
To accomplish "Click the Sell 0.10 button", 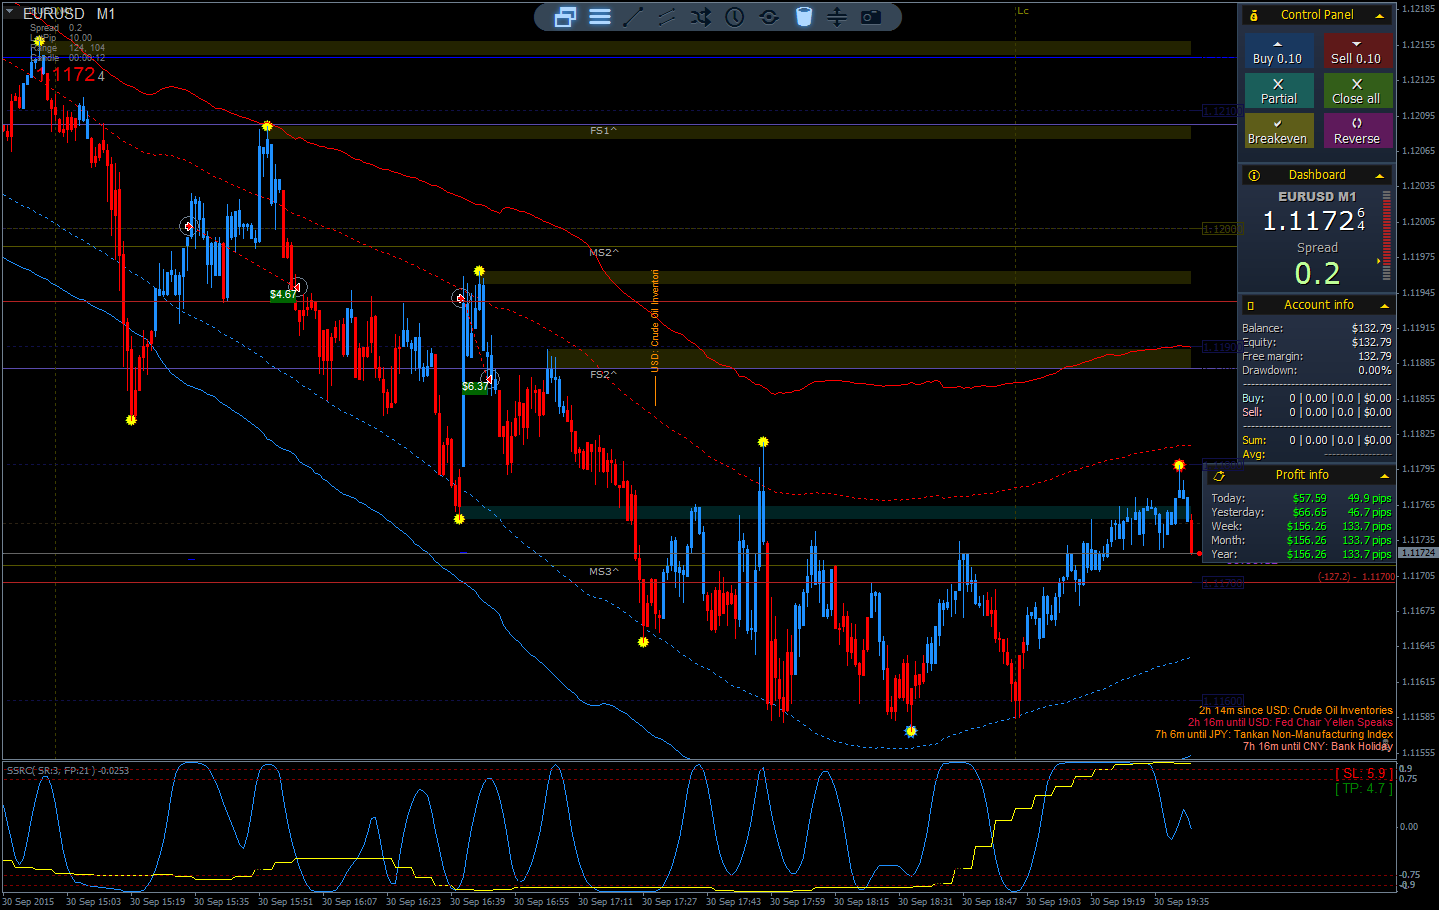I will (x=1357, y=52).
